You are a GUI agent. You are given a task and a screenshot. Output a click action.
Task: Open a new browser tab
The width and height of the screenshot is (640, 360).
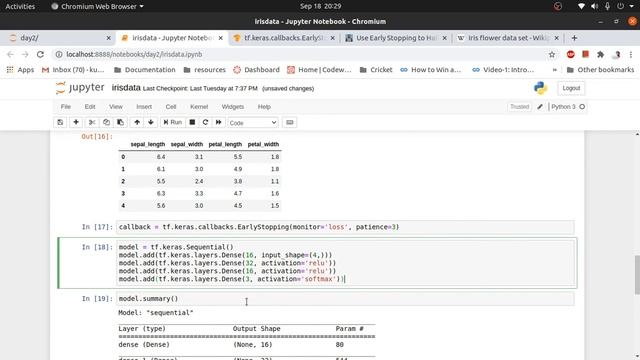(x=574, y=38)
